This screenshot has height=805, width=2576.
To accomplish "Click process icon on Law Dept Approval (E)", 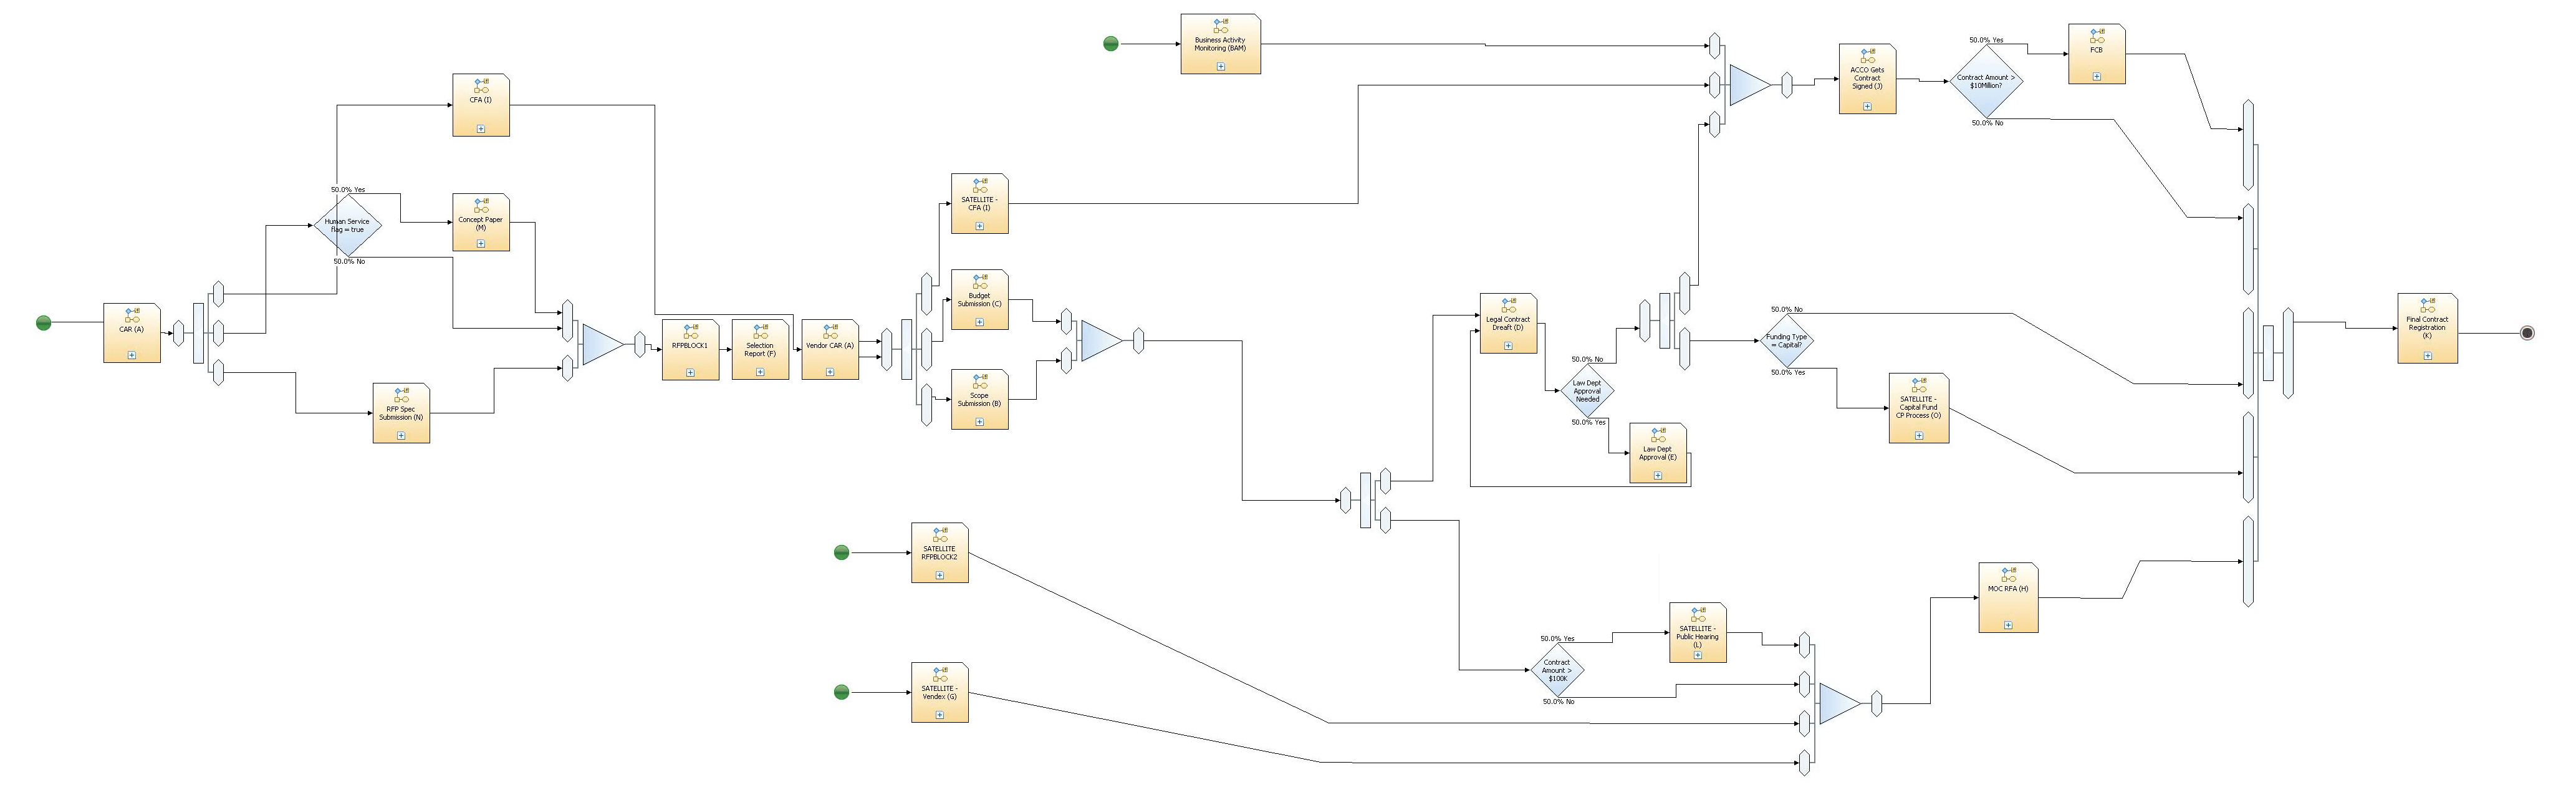I will tap(1657, 434).
